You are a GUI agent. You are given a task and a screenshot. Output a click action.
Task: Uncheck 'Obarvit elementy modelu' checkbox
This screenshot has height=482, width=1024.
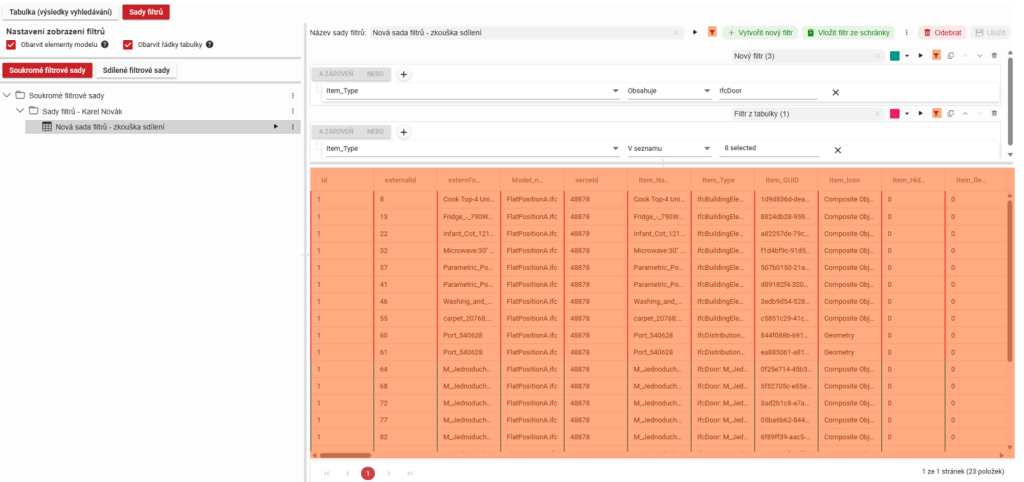tap(11, 45)
